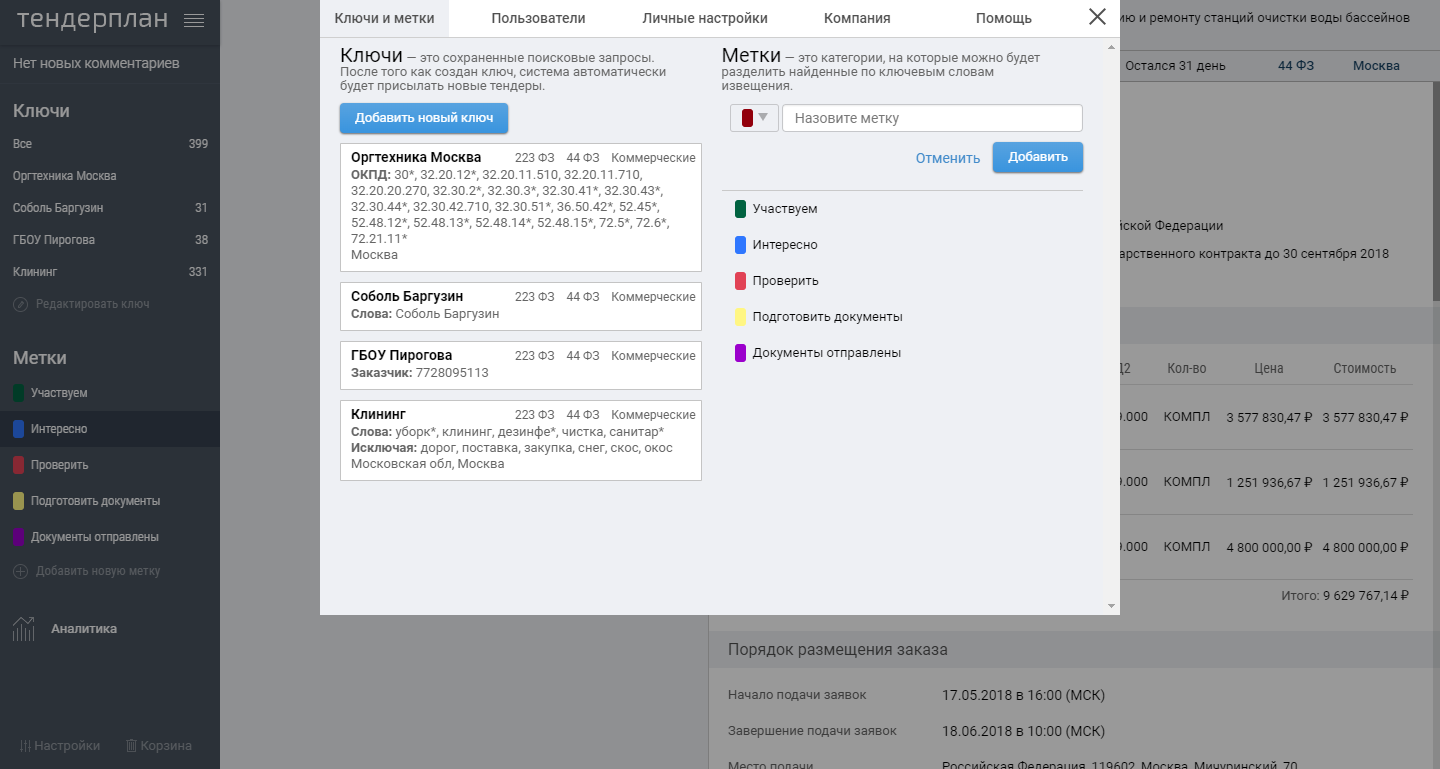Image resolution: width=1440 pixels, height=769 pixels.
Task: Click Добавить новую метку plus item in sidebar
Action: pos(87,571)
